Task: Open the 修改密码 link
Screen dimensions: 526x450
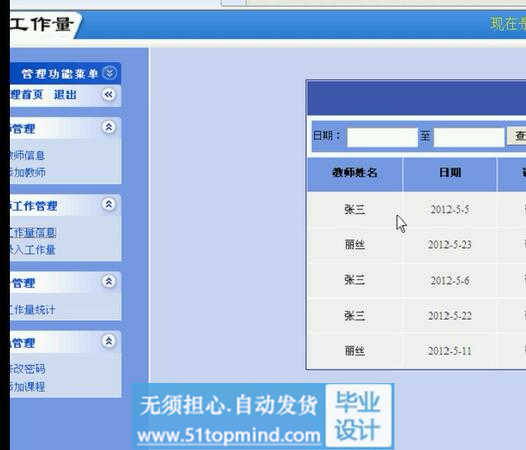Action: click(x=28, y=369)
